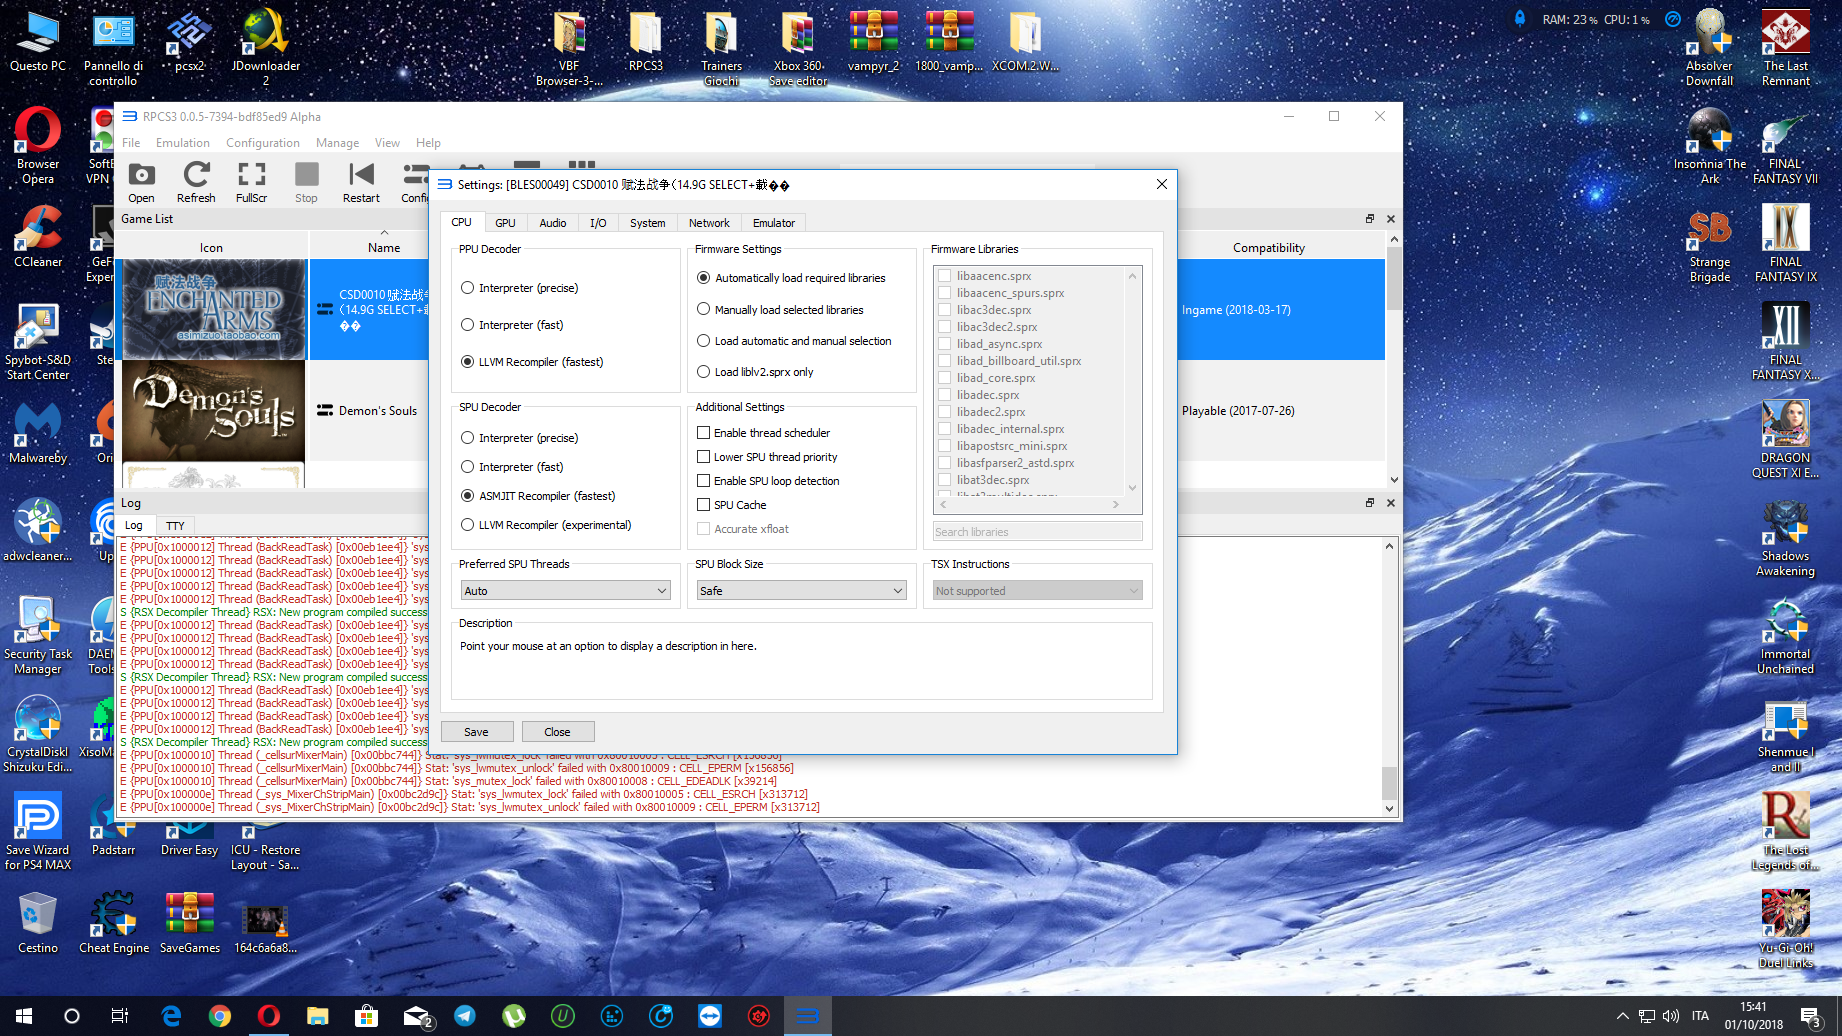Open the Emulator settings tab
The image size is (1842, 1036).
(x=774, y=223)
